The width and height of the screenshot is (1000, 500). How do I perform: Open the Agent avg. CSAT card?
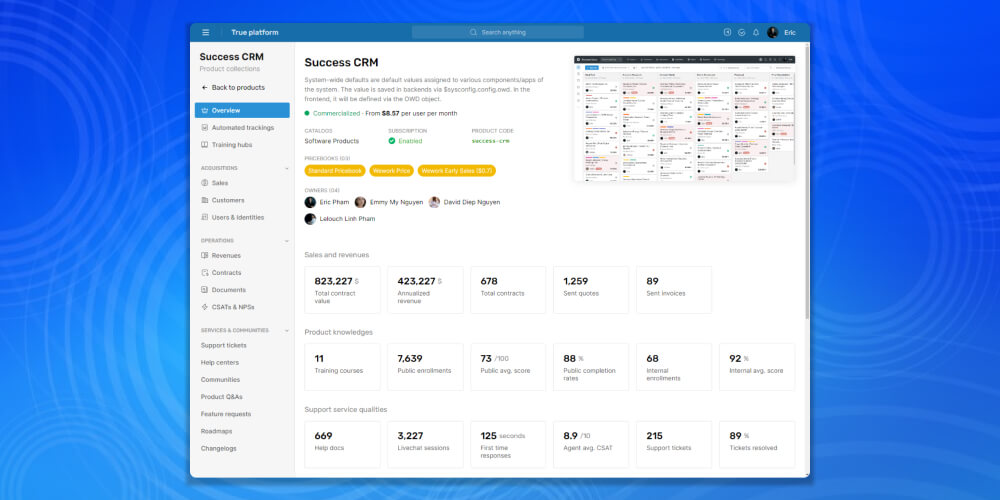(591, 445)
